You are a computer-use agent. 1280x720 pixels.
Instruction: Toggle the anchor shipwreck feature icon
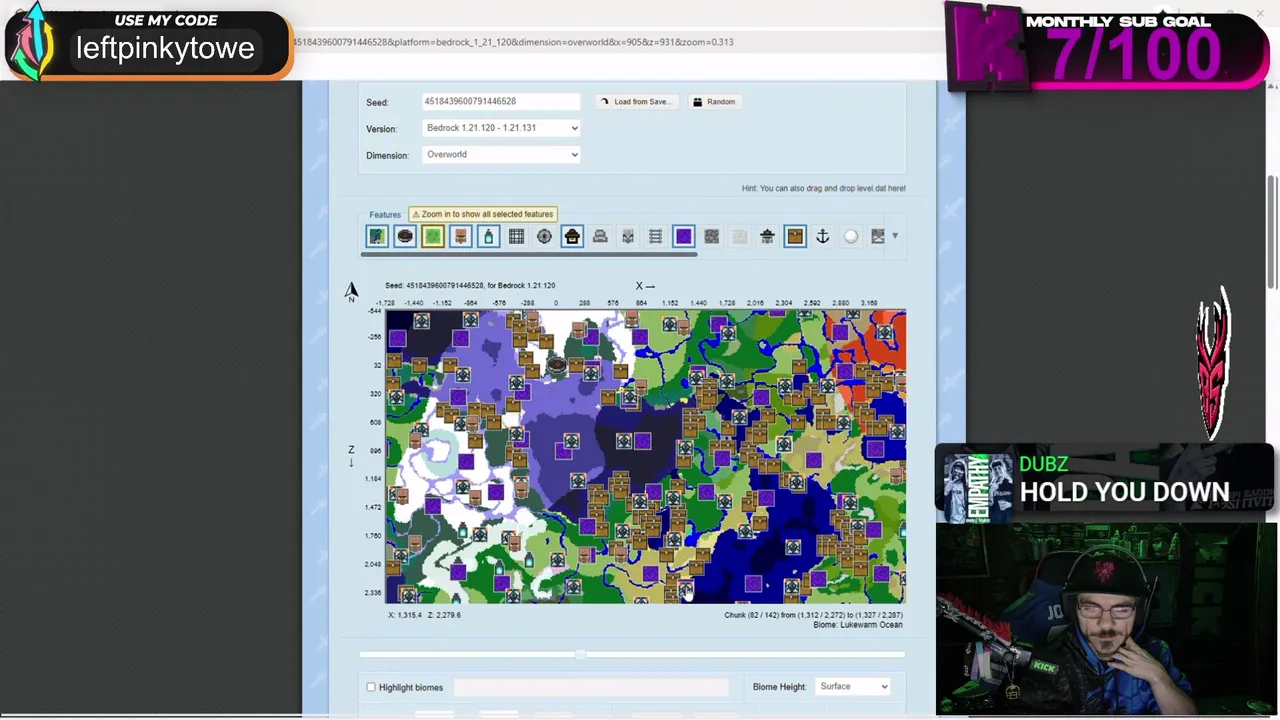pyautogui.click(x=822, y=236)
